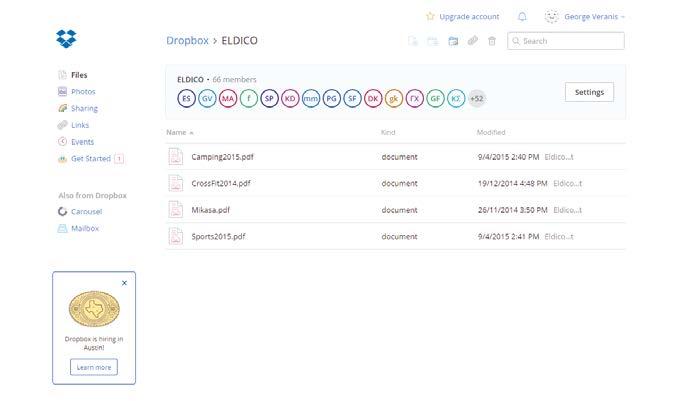Image resolution: width=685 pixels, height=401 pixels.
Task: Close the Dropbox hiring promo box
Action: [125, 283]
